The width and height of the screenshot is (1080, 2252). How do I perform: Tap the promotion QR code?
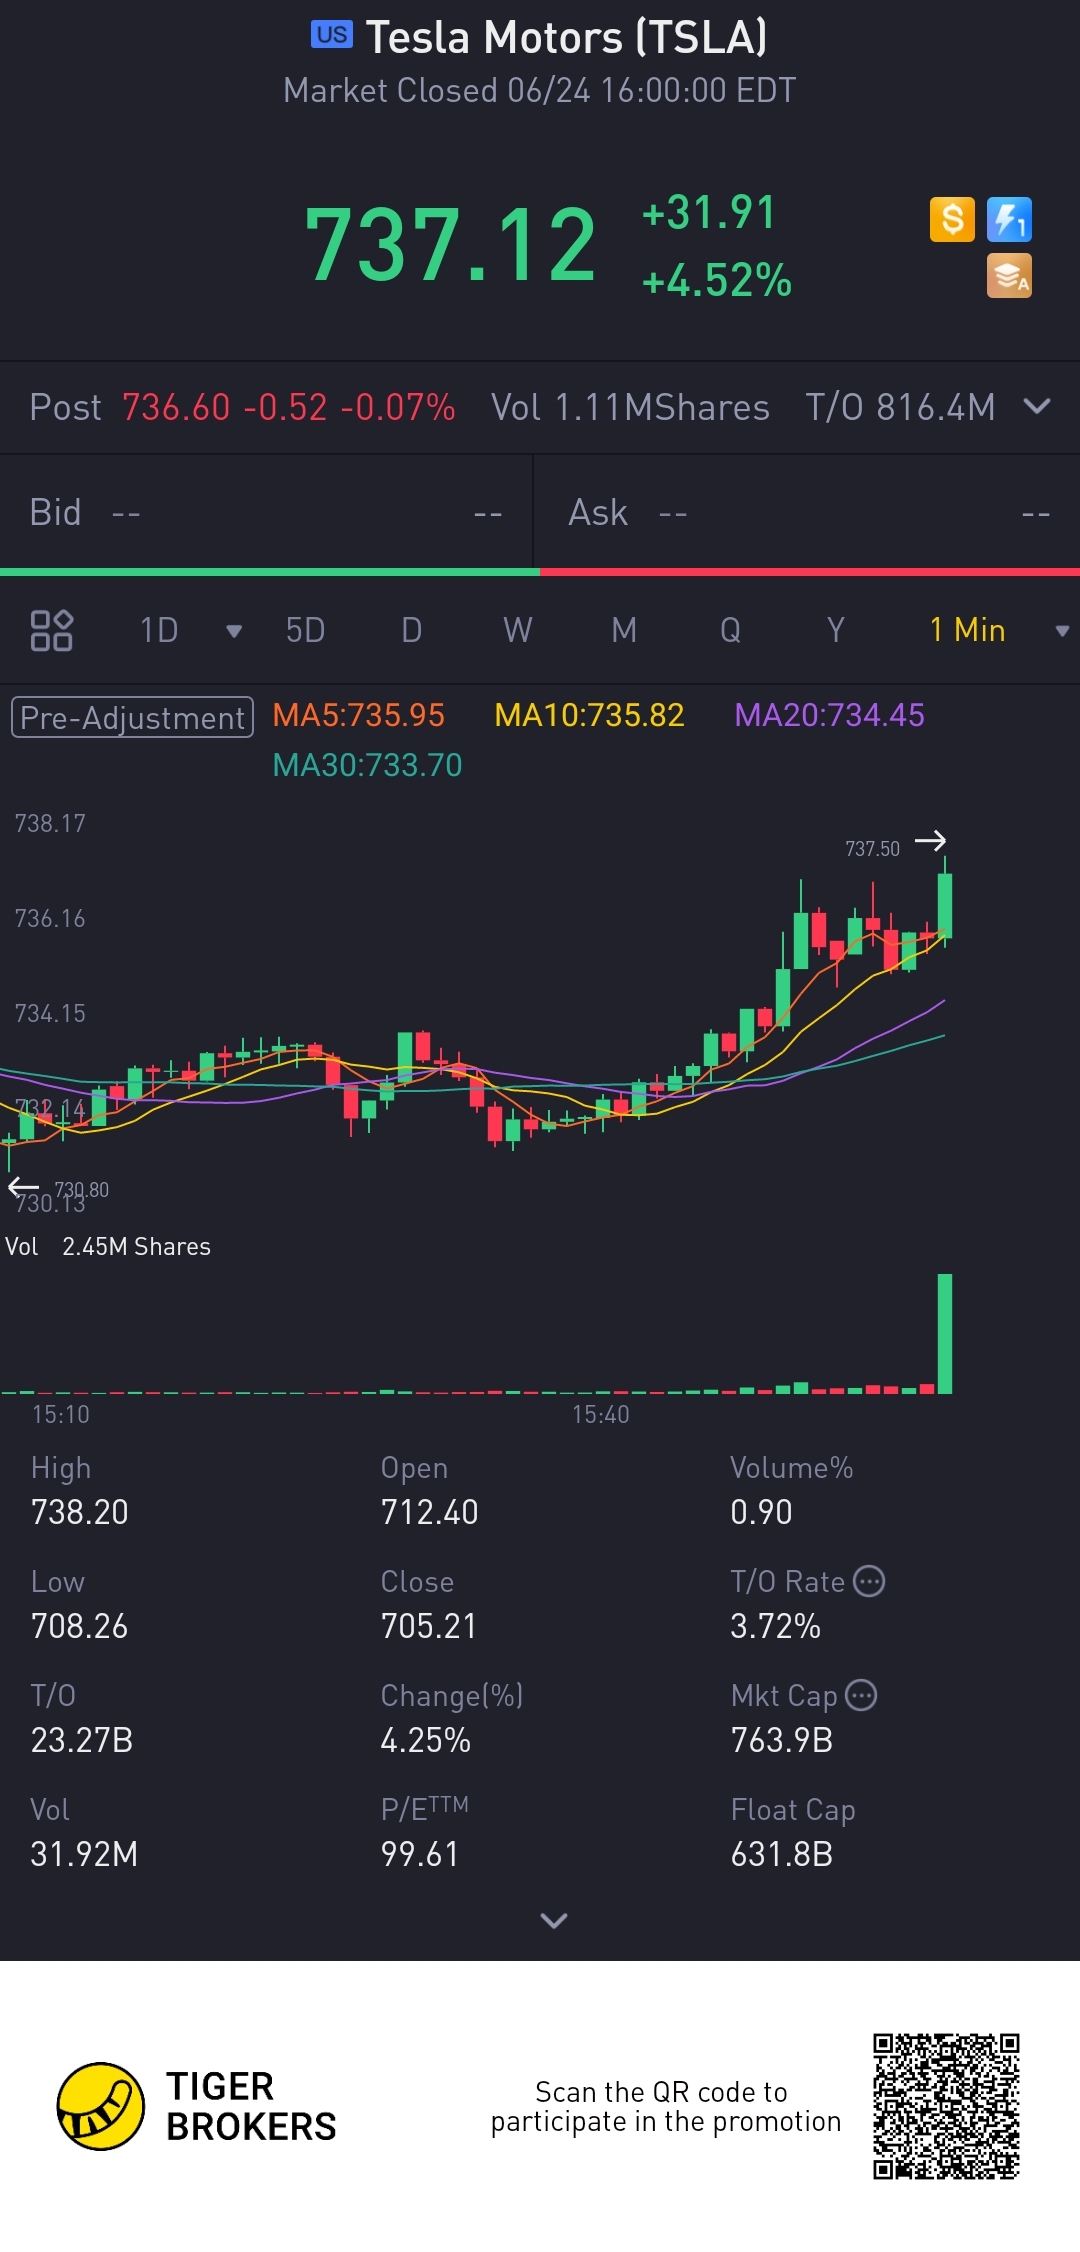946,2106
